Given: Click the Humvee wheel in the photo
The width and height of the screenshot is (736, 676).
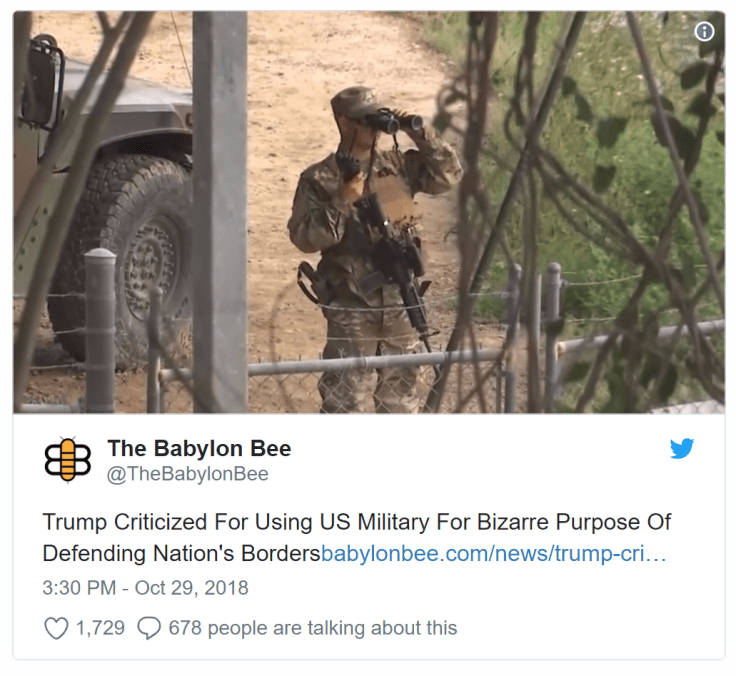Looking at the screenshot, I should (x=124, y=263).
